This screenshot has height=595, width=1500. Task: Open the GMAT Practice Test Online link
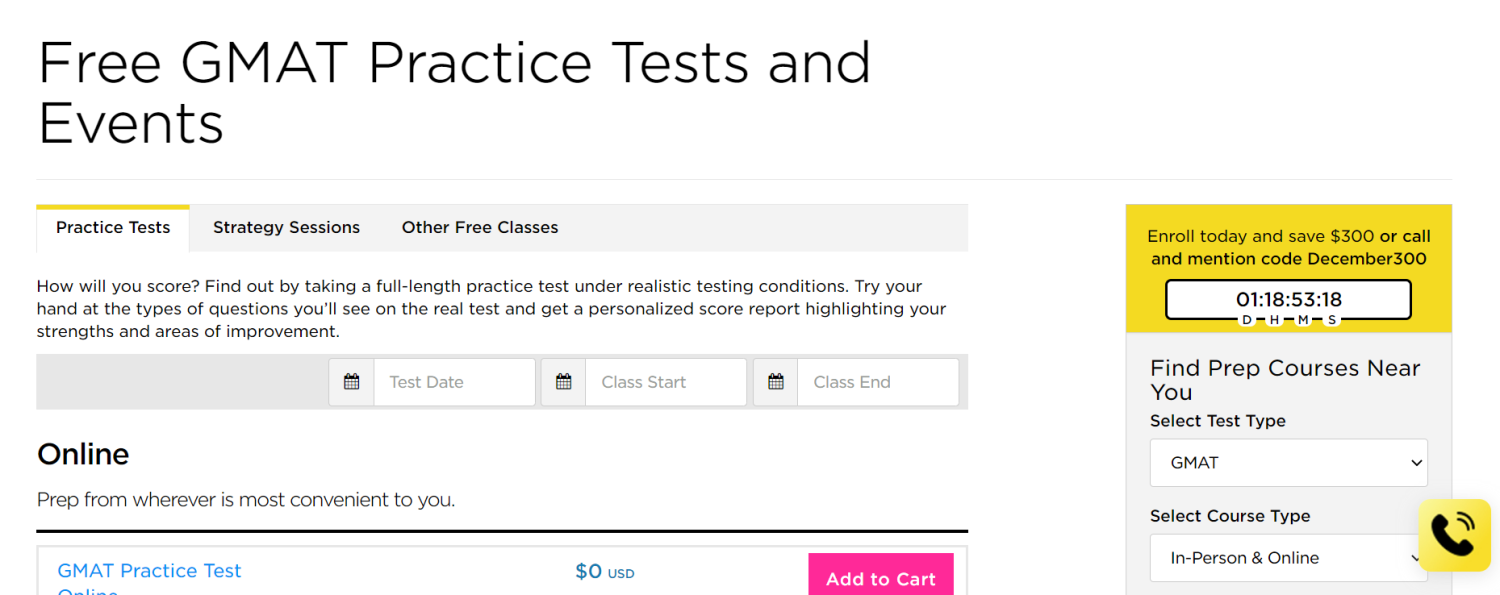(x=150, y=572)
